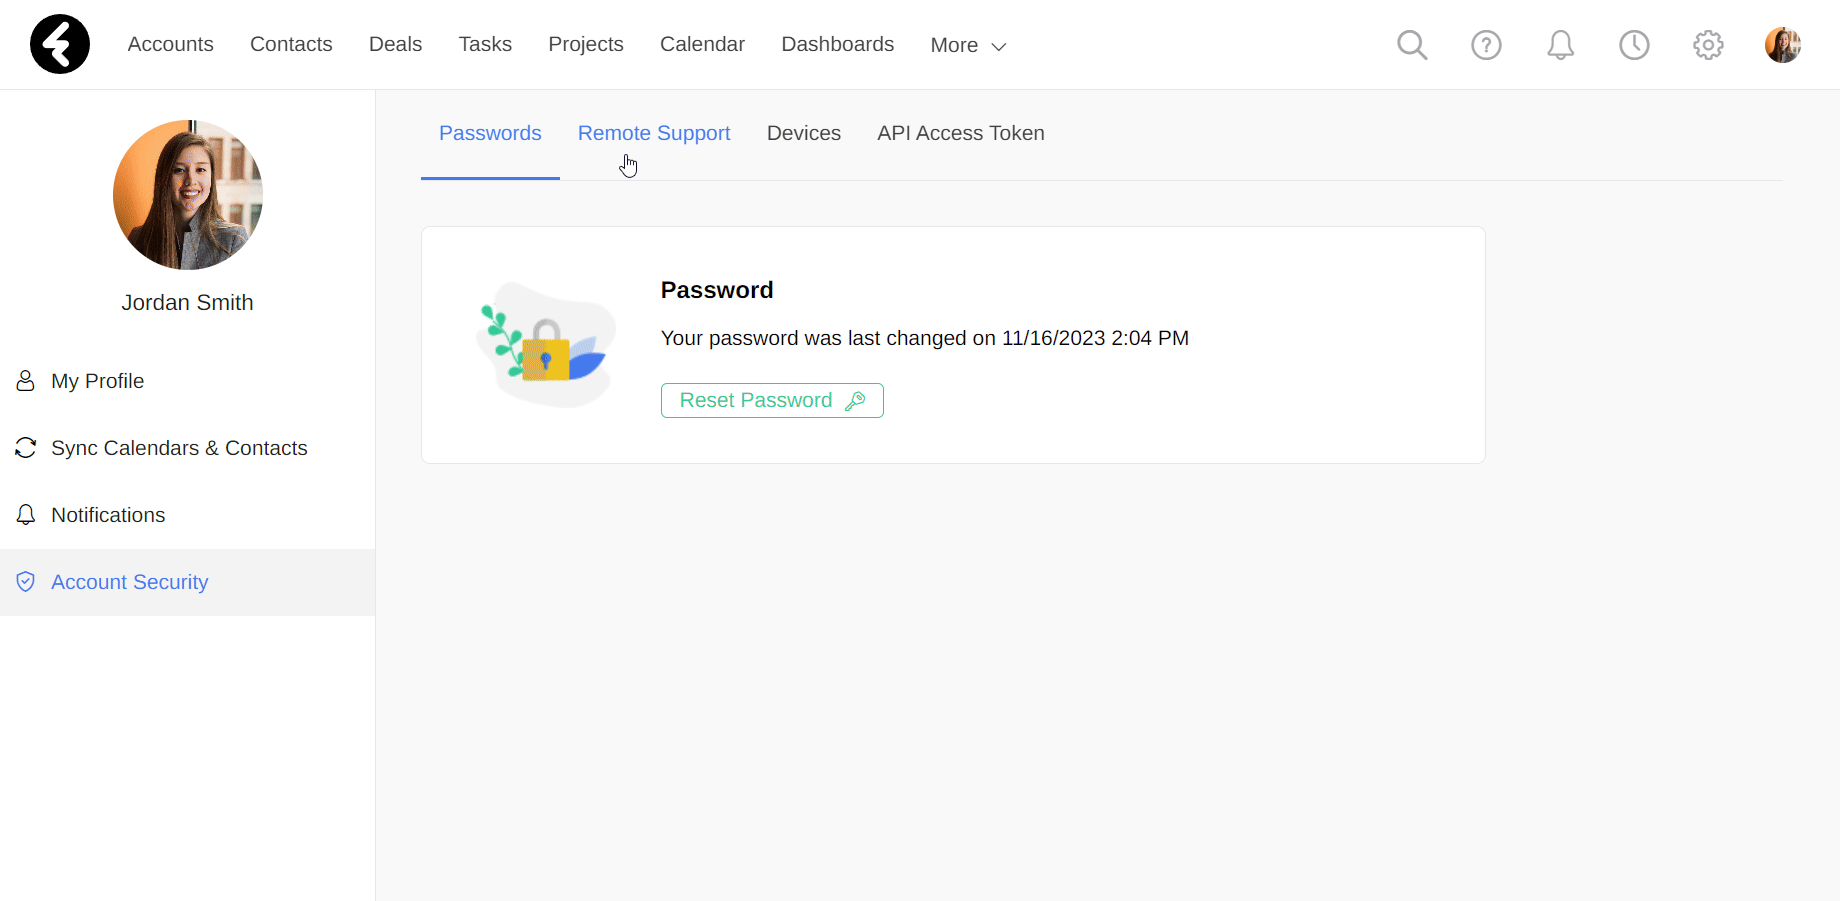Image resolution: width=1840 pixels, height=901 pixels.
Task: Go to Accounts in the top navigation
Action: [171, 44]
